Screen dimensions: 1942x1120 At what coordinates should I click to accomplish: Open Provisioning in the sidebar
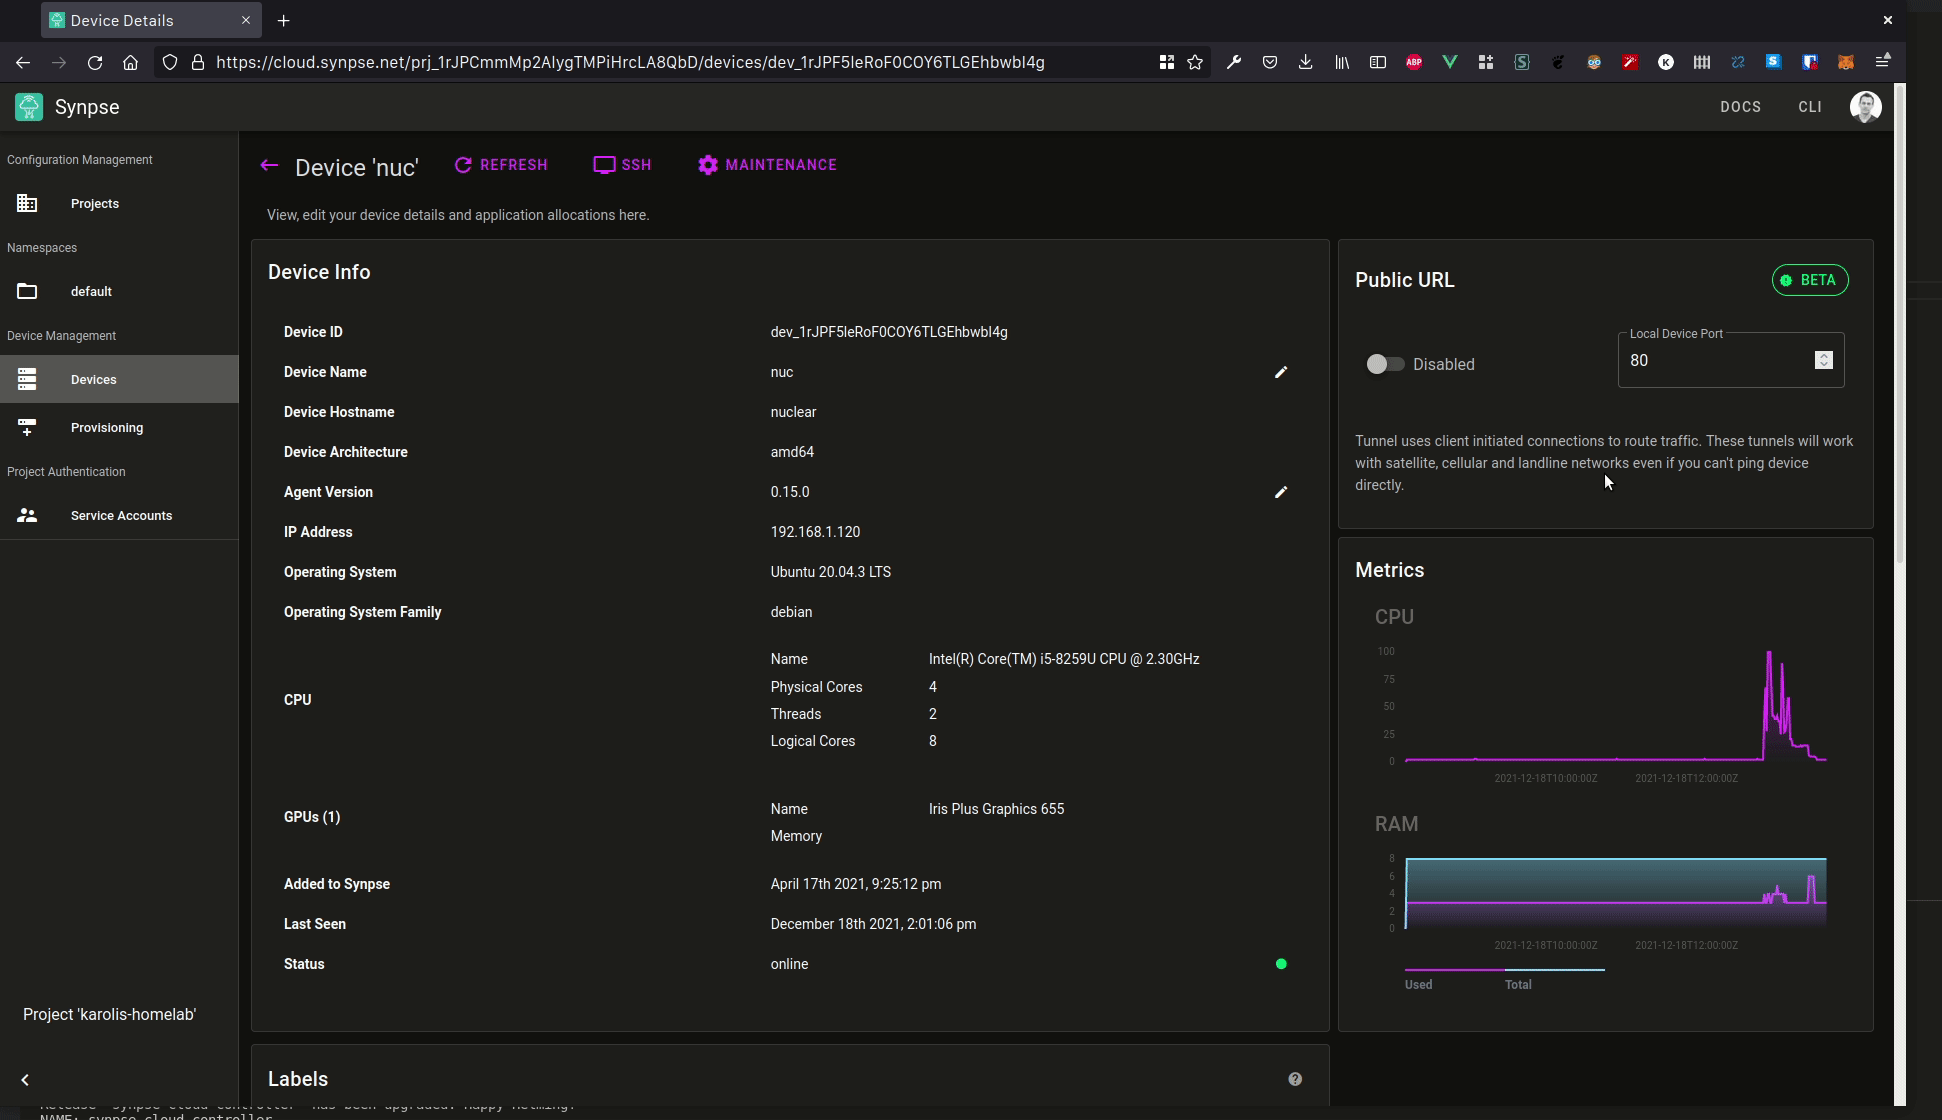click(x=106, y=428)
